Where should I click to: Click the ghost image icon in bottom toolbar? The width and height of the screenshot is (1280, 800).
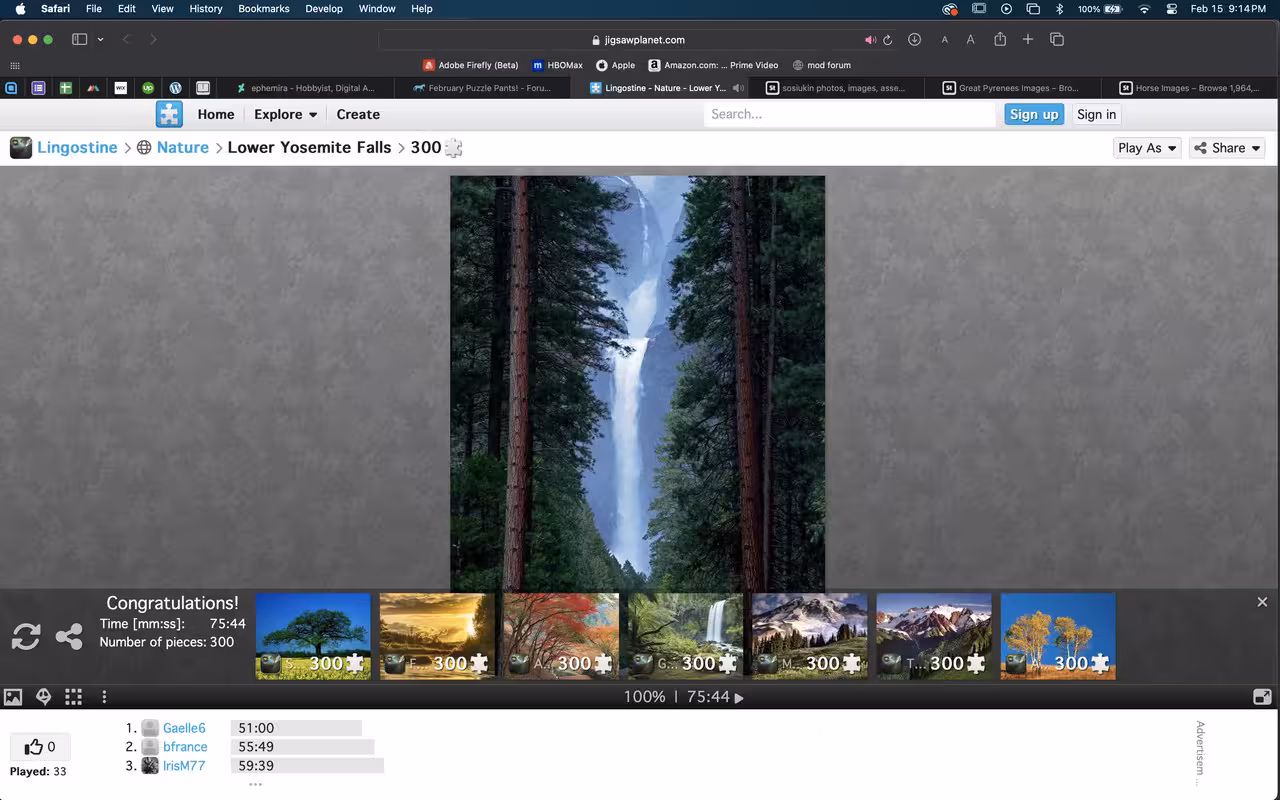pyautogui.click(x=43, y=697)
